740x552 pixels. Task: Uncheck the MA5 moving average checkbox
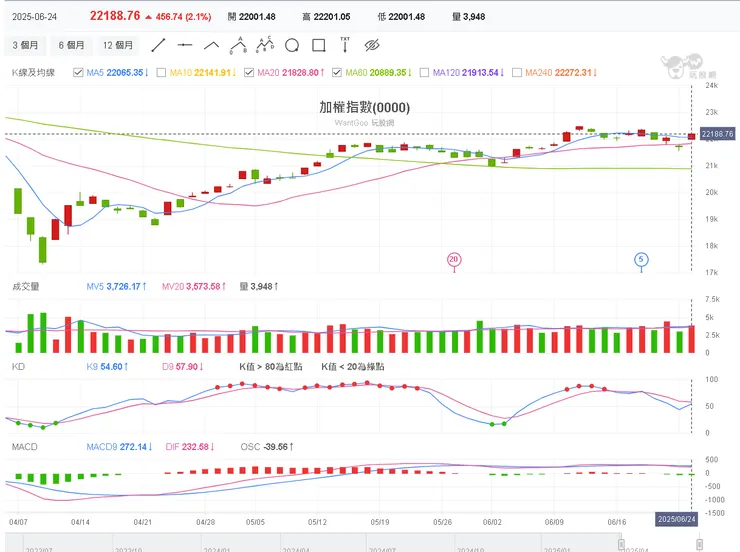tap(78, 73)
